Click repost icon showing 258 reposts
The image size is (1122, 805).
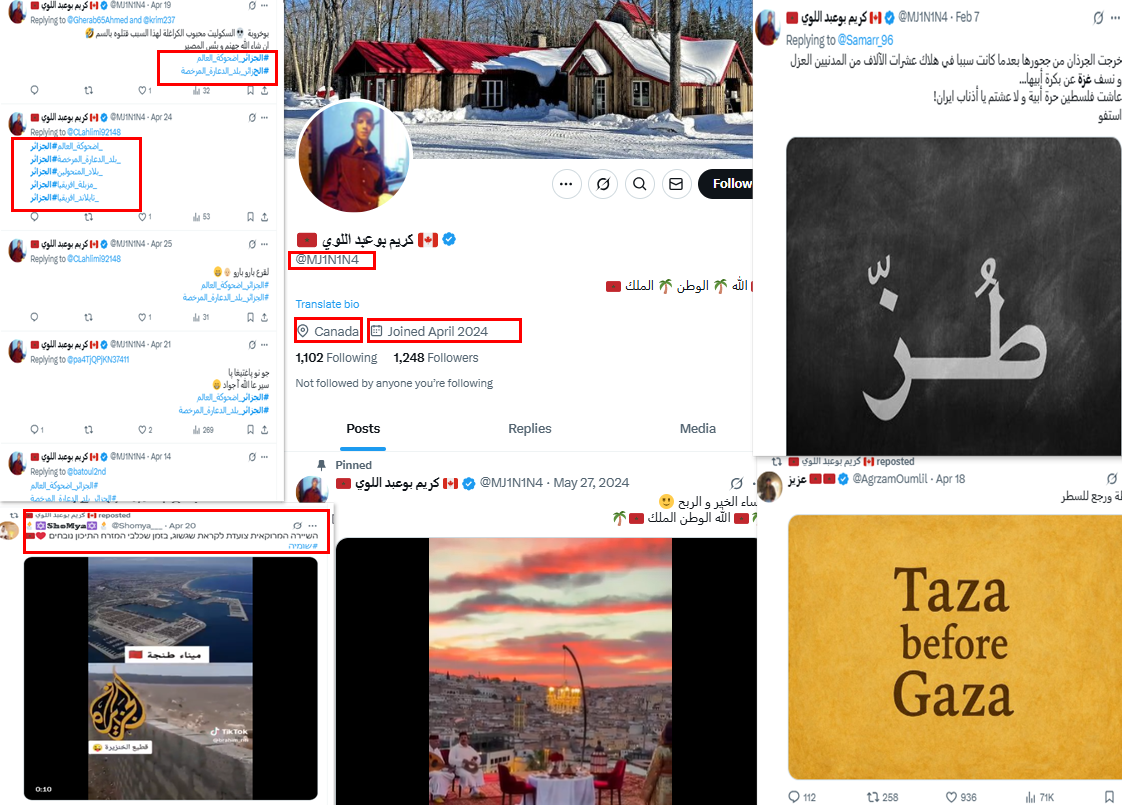click(873, 796)
